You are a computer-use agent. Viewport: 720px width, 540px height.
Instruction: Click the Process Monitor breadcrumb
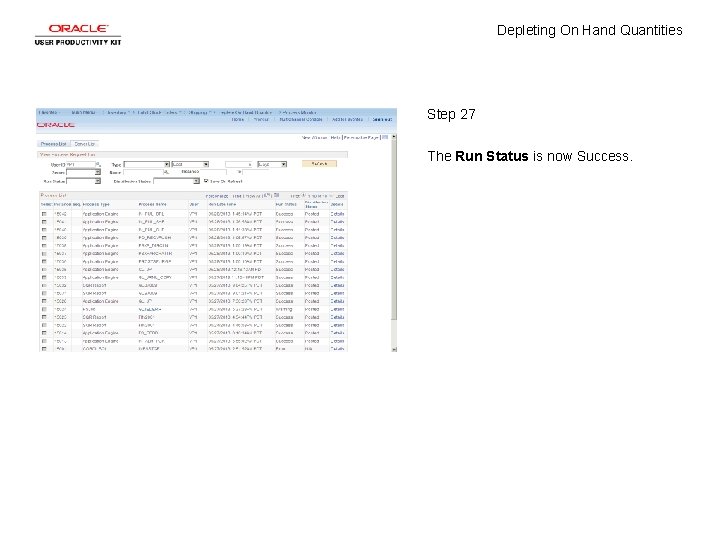299,112
